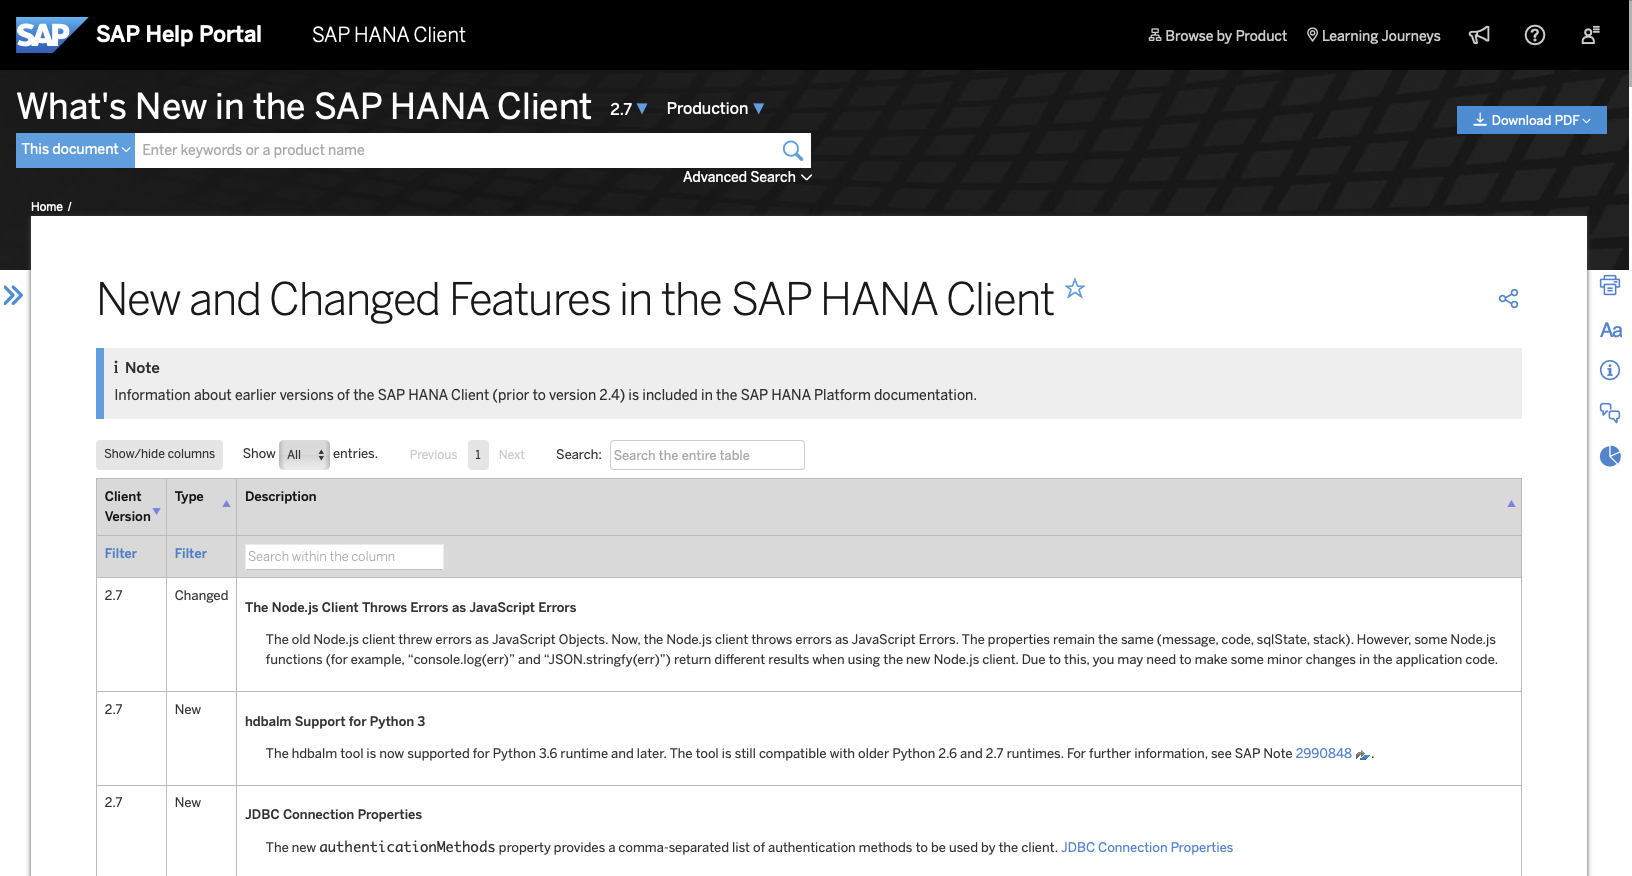
Task: Sort the Description column using arrow
Action: 1511,504
